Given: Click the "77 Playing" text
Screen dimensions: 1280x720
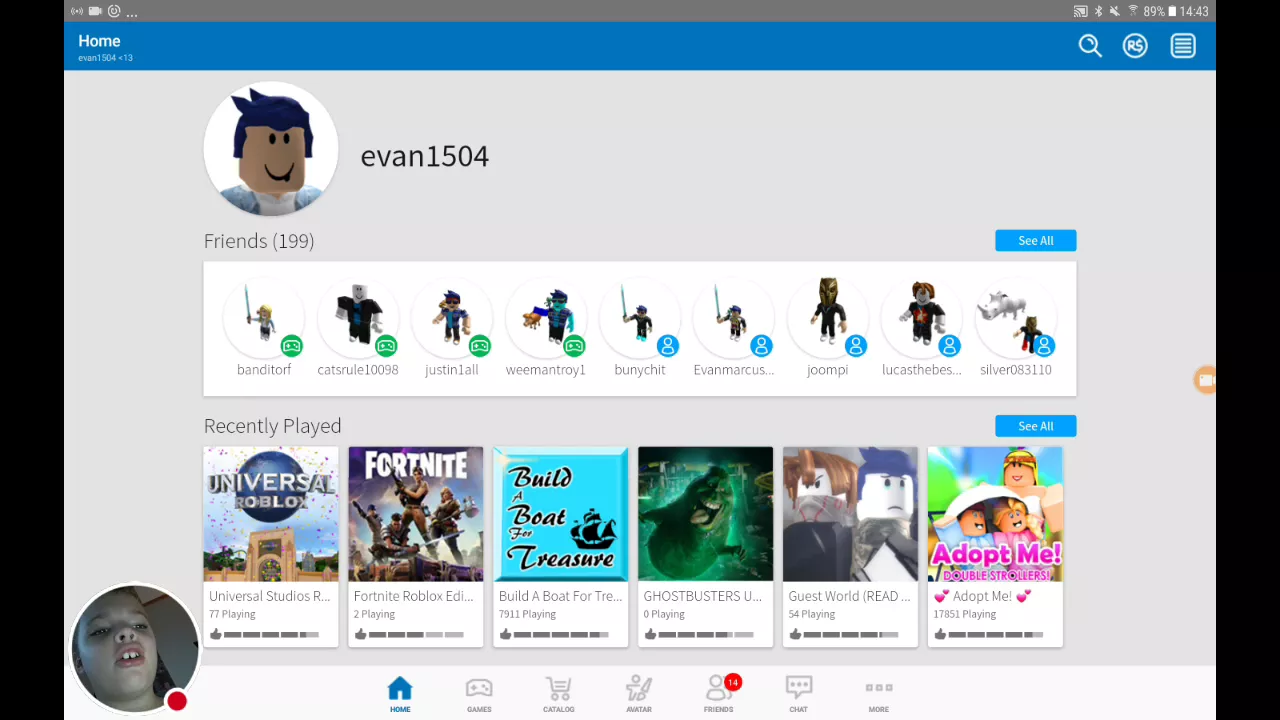Looking at the screenshot, I should [x=232, y=614].
